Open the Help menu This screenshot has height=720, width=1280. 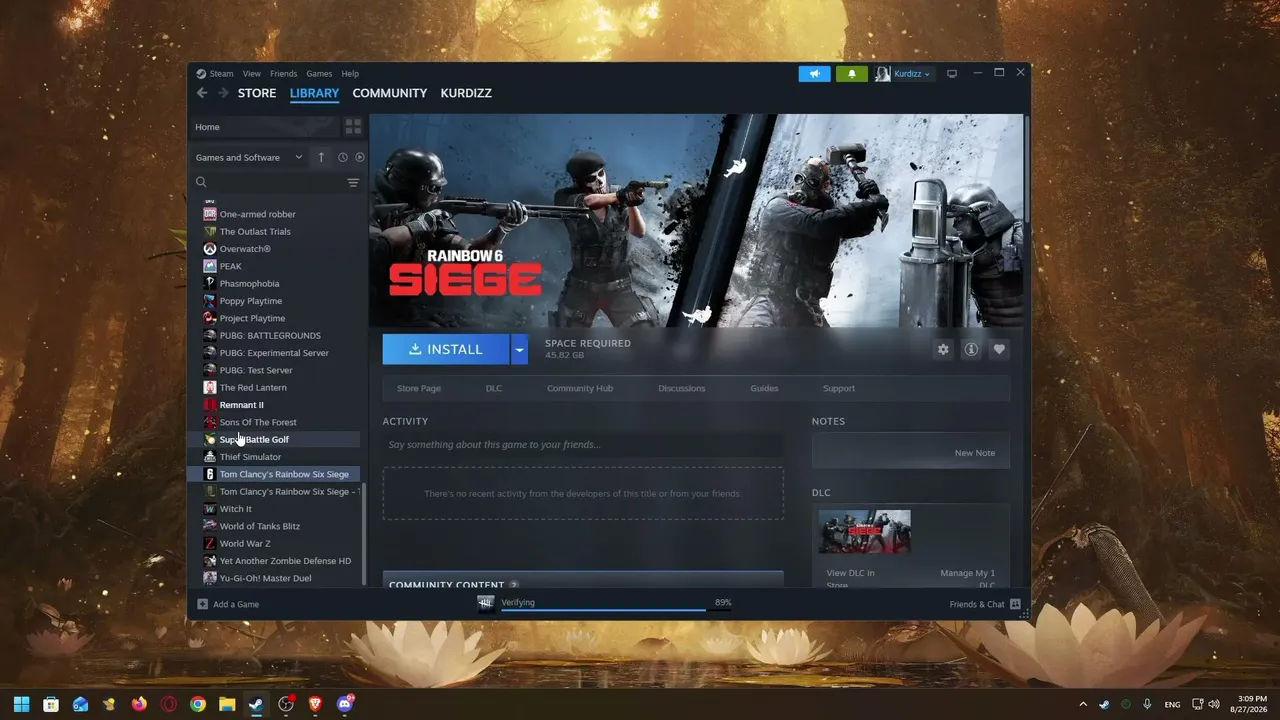click(x=350, y=74)
